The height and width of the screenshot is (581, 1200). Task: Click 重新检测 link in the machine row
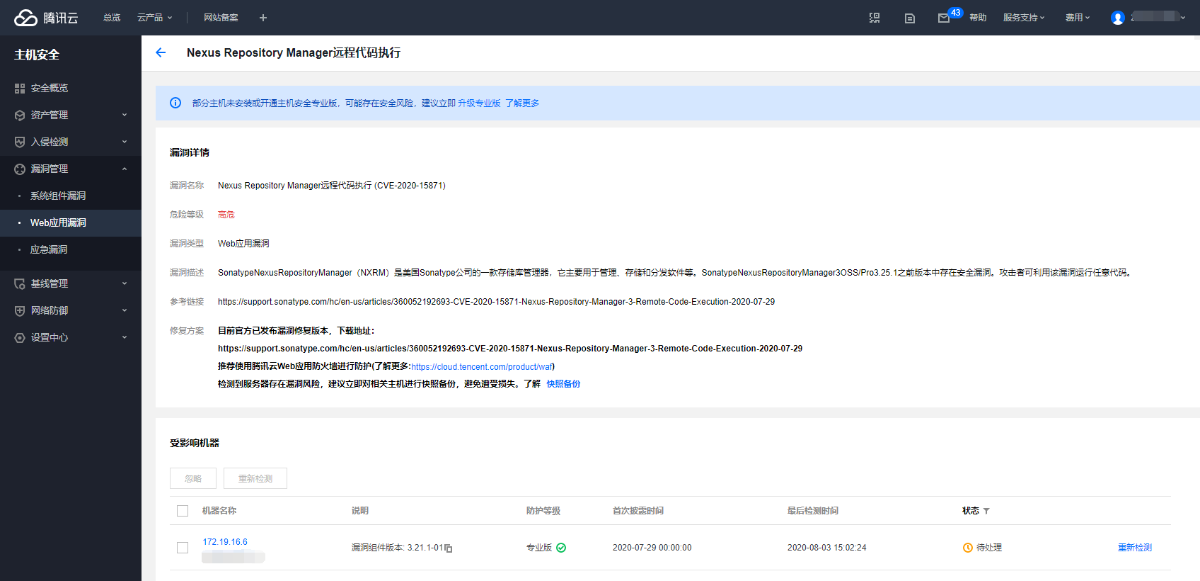tap(1135, 548)
